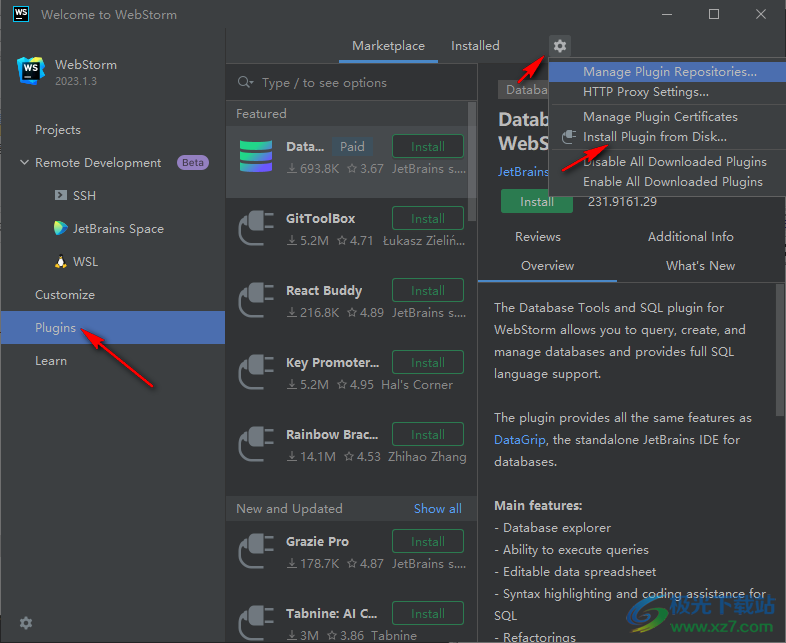Open the What's New tab
This screenshot has height=643, width=786.
point(700,266)
